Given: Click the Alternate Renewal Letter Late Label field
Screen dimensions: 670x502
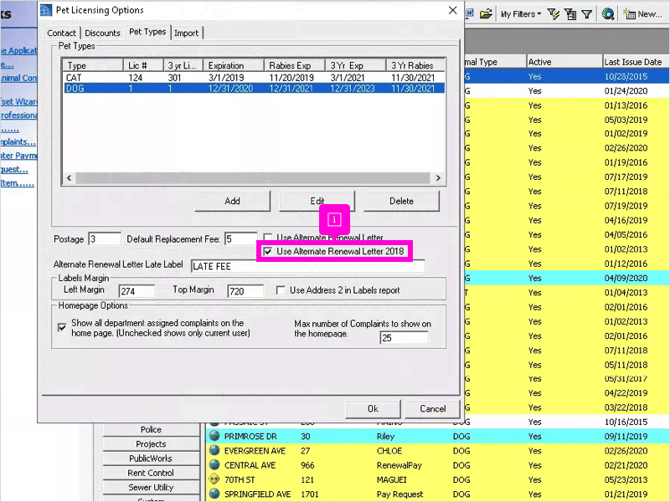Looking at the screenshot, I should [308, 266].
